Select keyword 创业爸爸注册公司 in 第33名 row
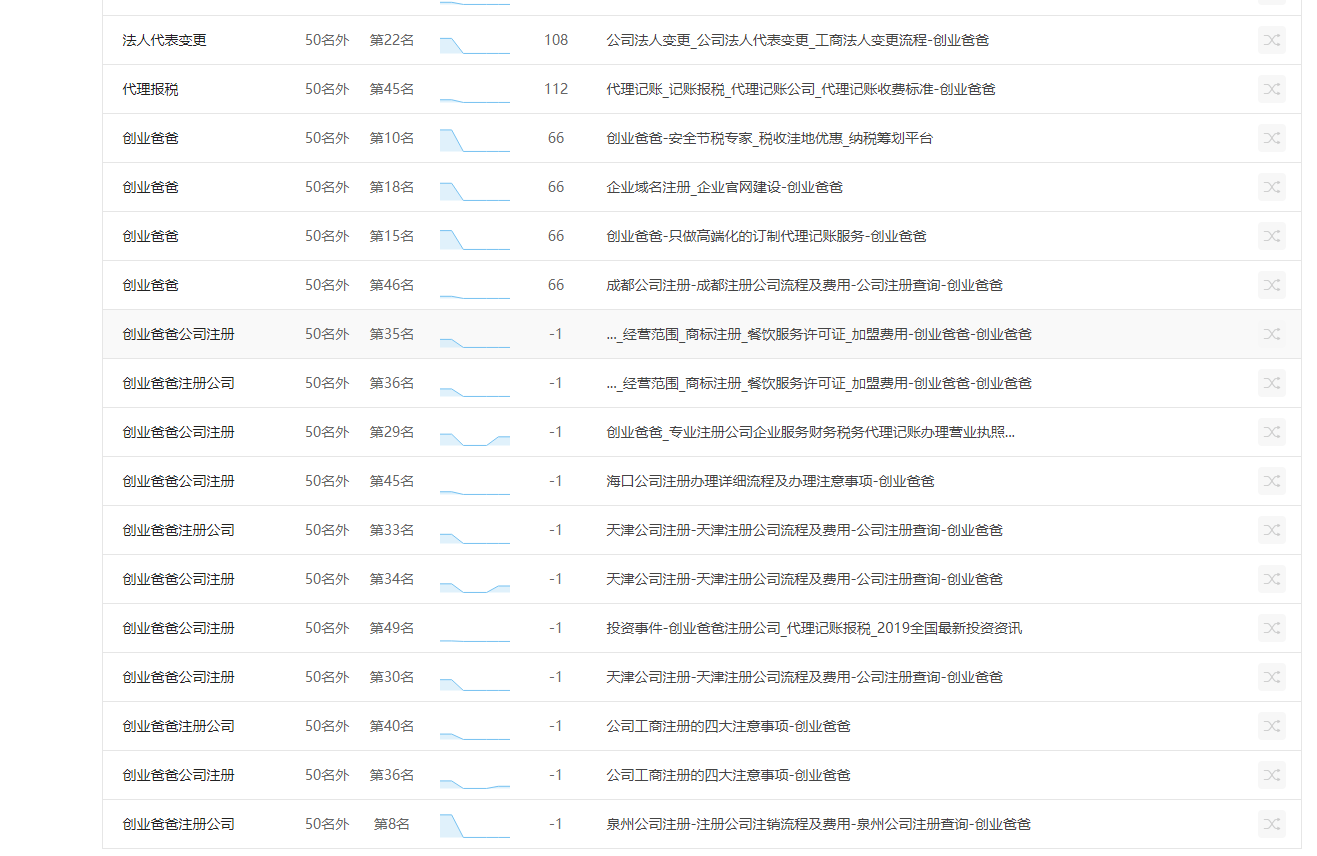Screen dimensions: 1317x856 (178, 530)
